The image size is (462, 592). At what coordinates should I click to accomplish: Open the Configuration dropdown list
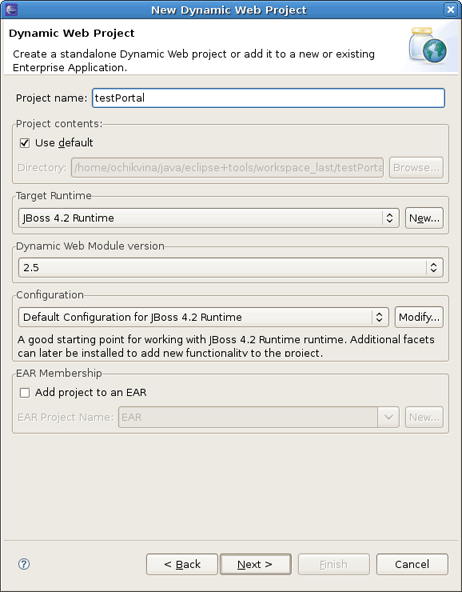point(203,317)
